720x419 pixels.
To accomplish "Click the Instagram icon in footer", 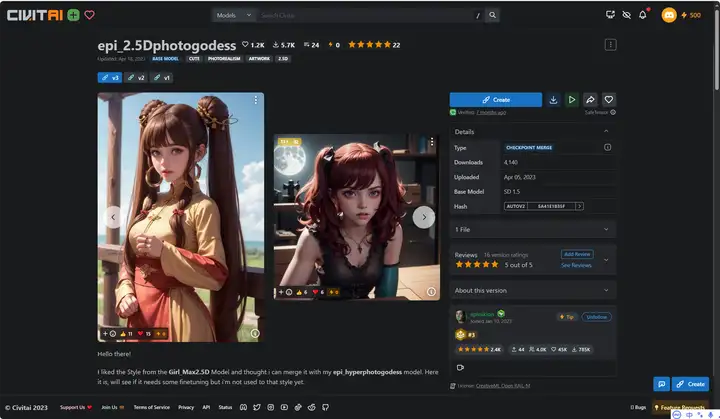I will [271, 408].
